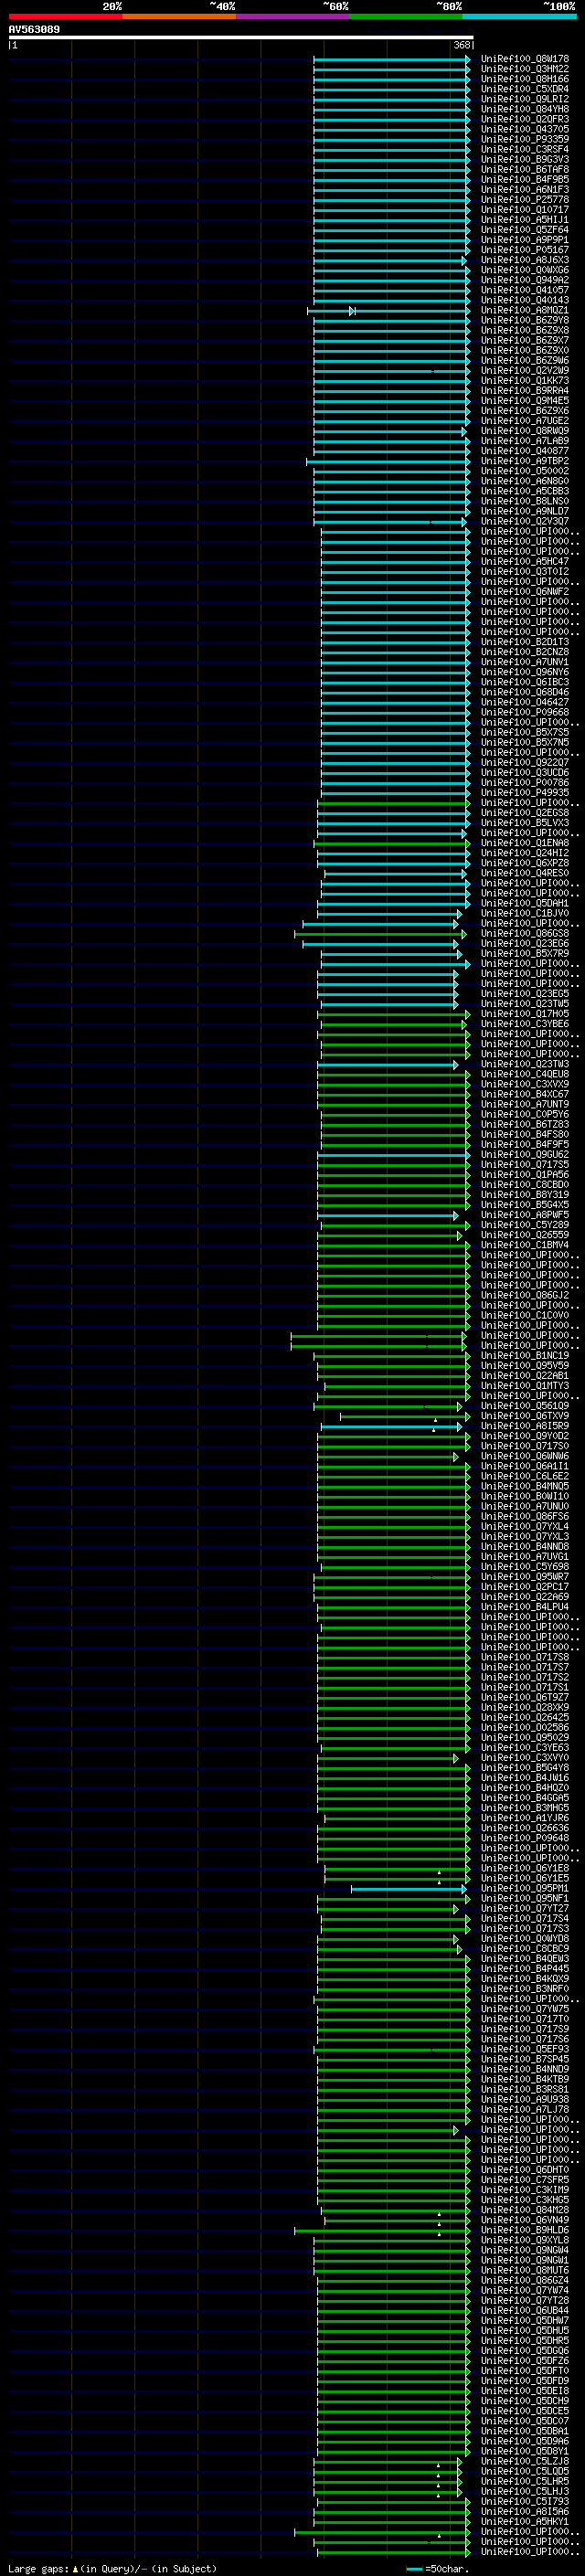
Task: Select hit label UniRef100_Q43705
Action: (525, 129)
